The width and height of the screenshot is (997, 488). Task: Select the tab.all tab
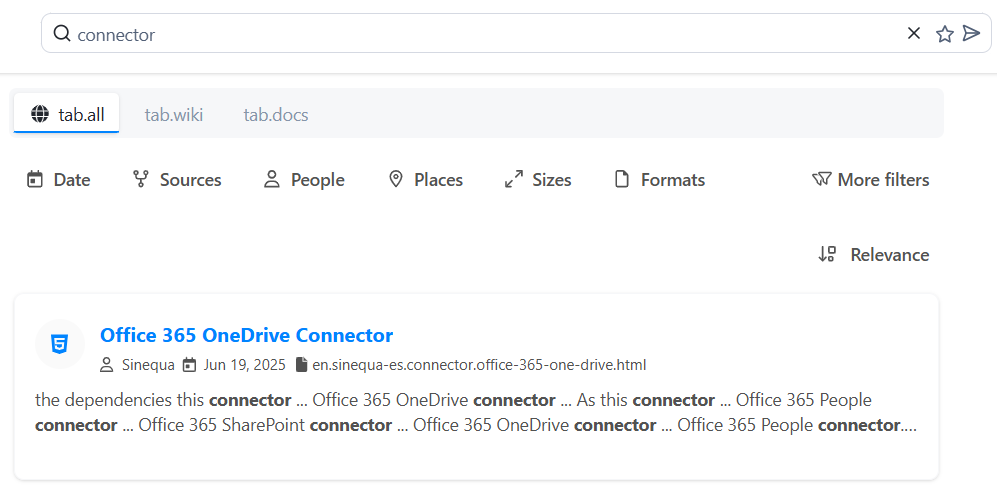[67, 115]
